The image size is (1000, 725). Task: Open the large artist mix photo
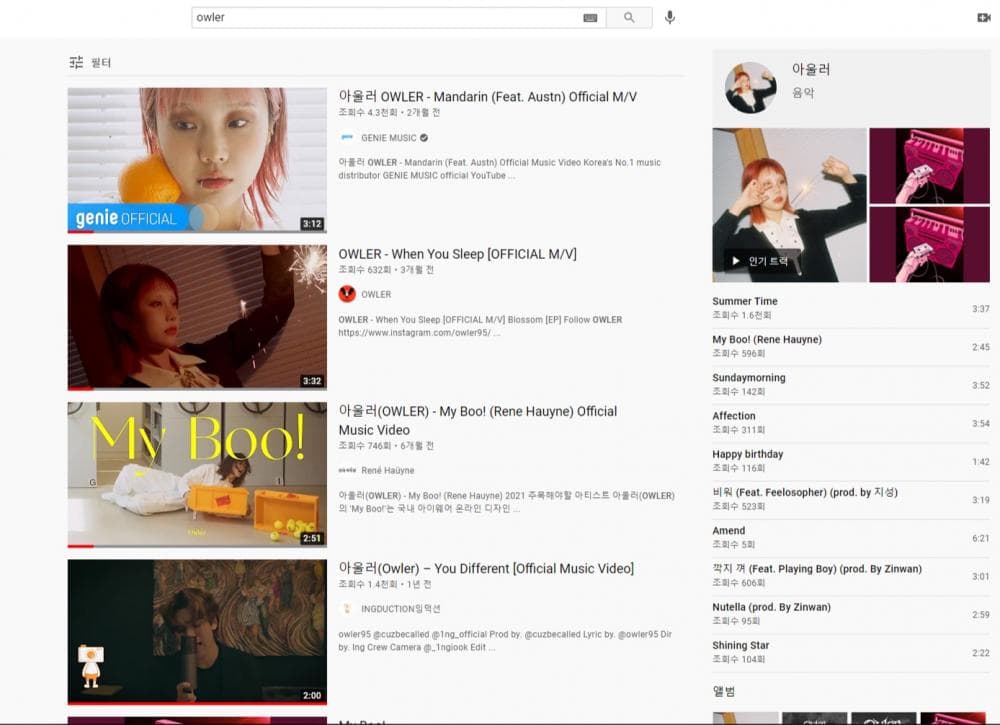coord(790,205)
